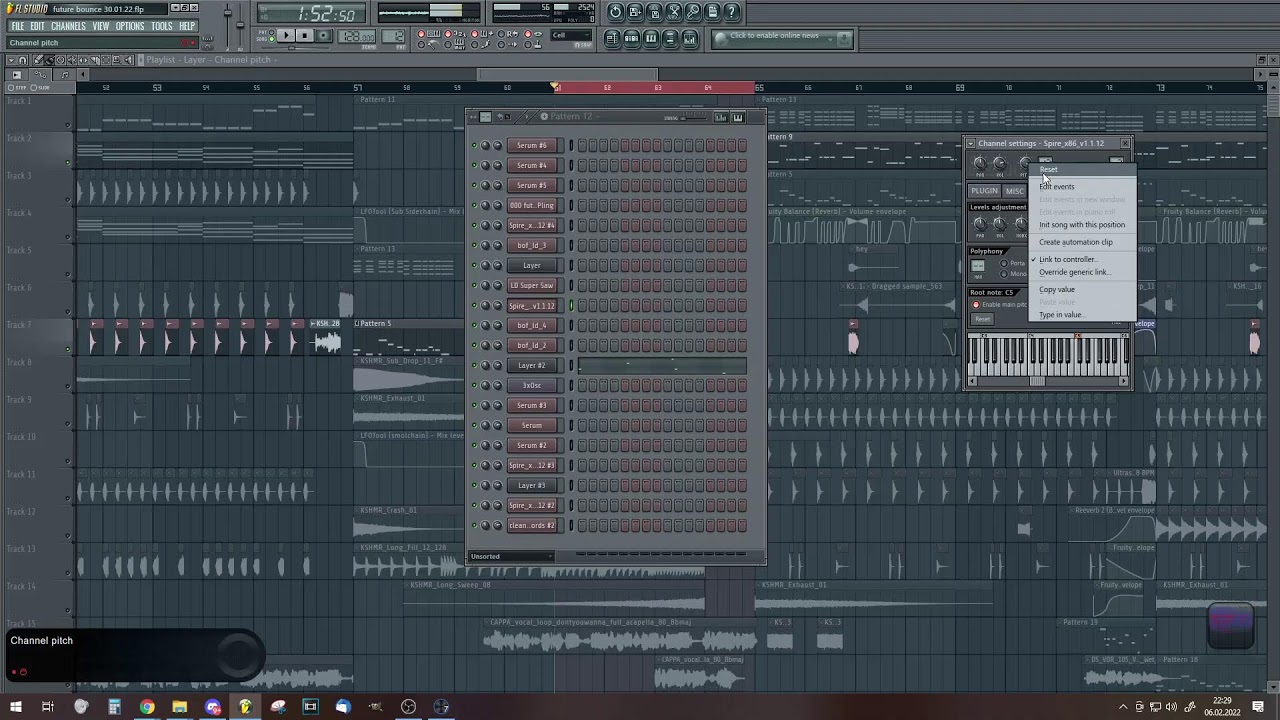Open the mixer window icon

[x=690, y=38]
